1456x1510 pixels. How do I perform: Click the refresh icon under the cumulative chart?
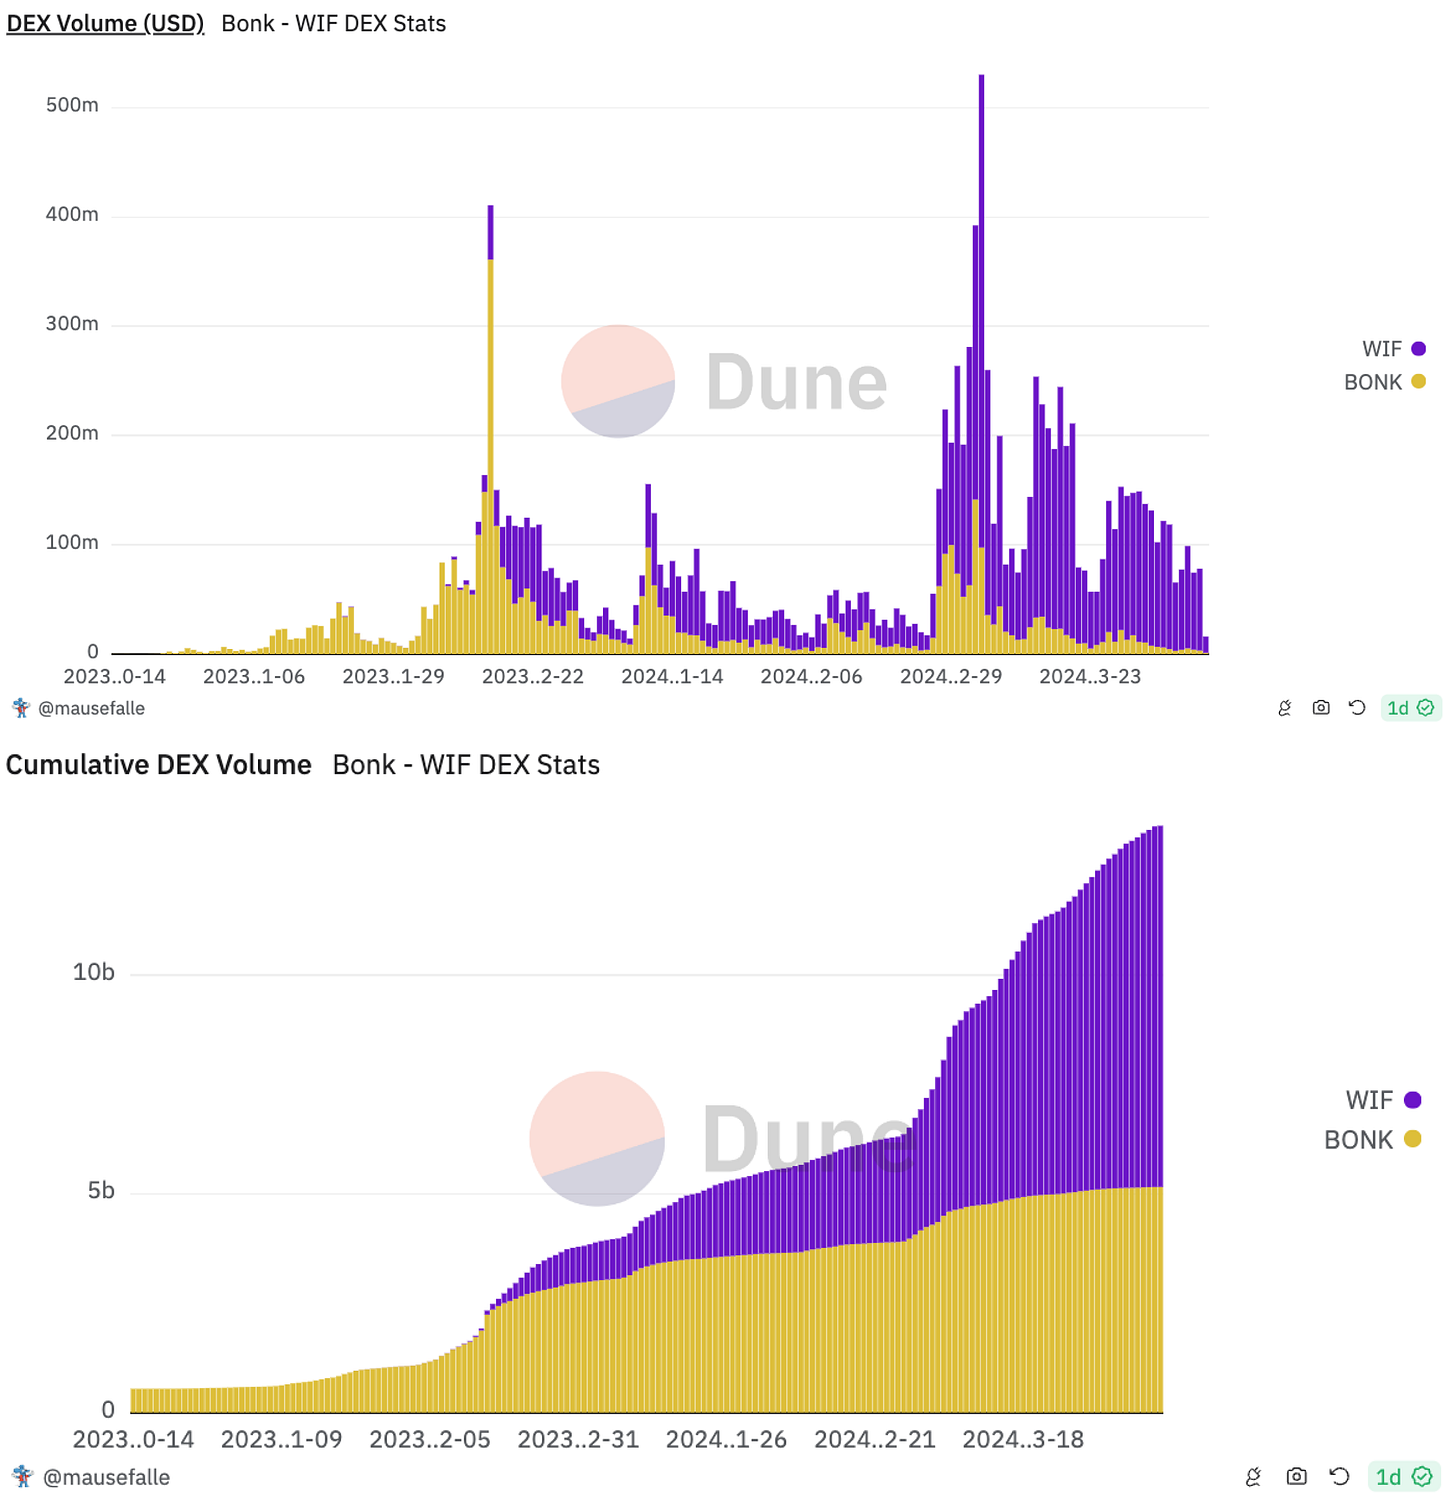[1340, 1476]
